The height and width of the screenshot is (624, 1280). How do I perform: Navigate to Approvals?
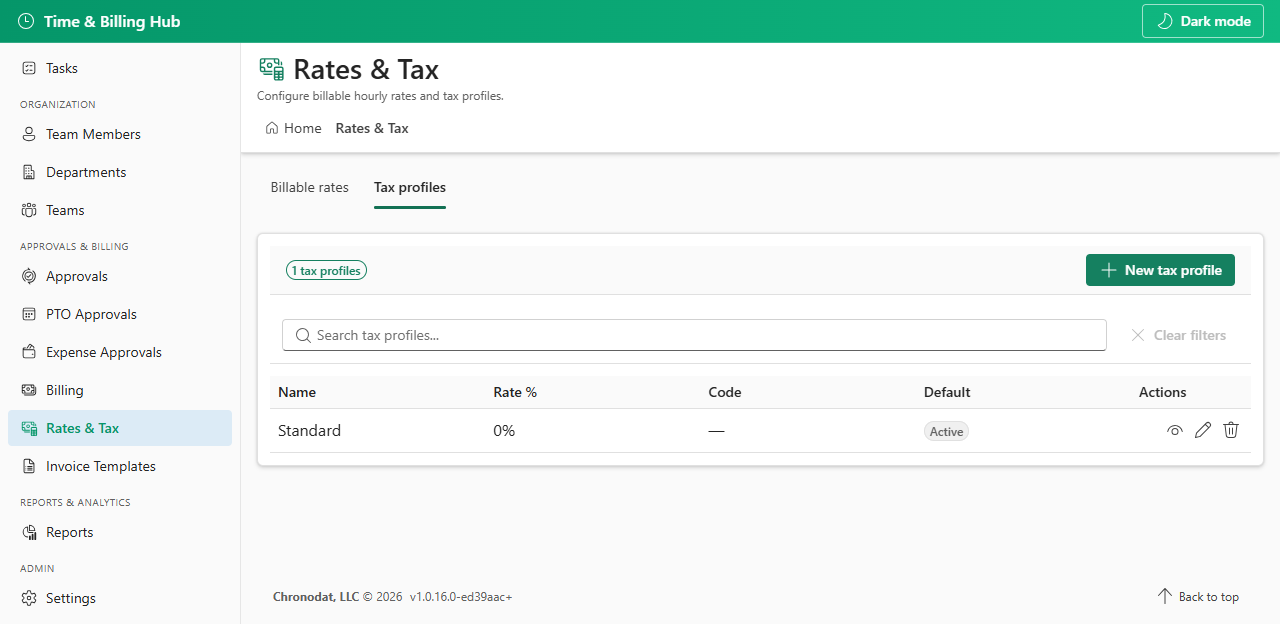point(120,276)
